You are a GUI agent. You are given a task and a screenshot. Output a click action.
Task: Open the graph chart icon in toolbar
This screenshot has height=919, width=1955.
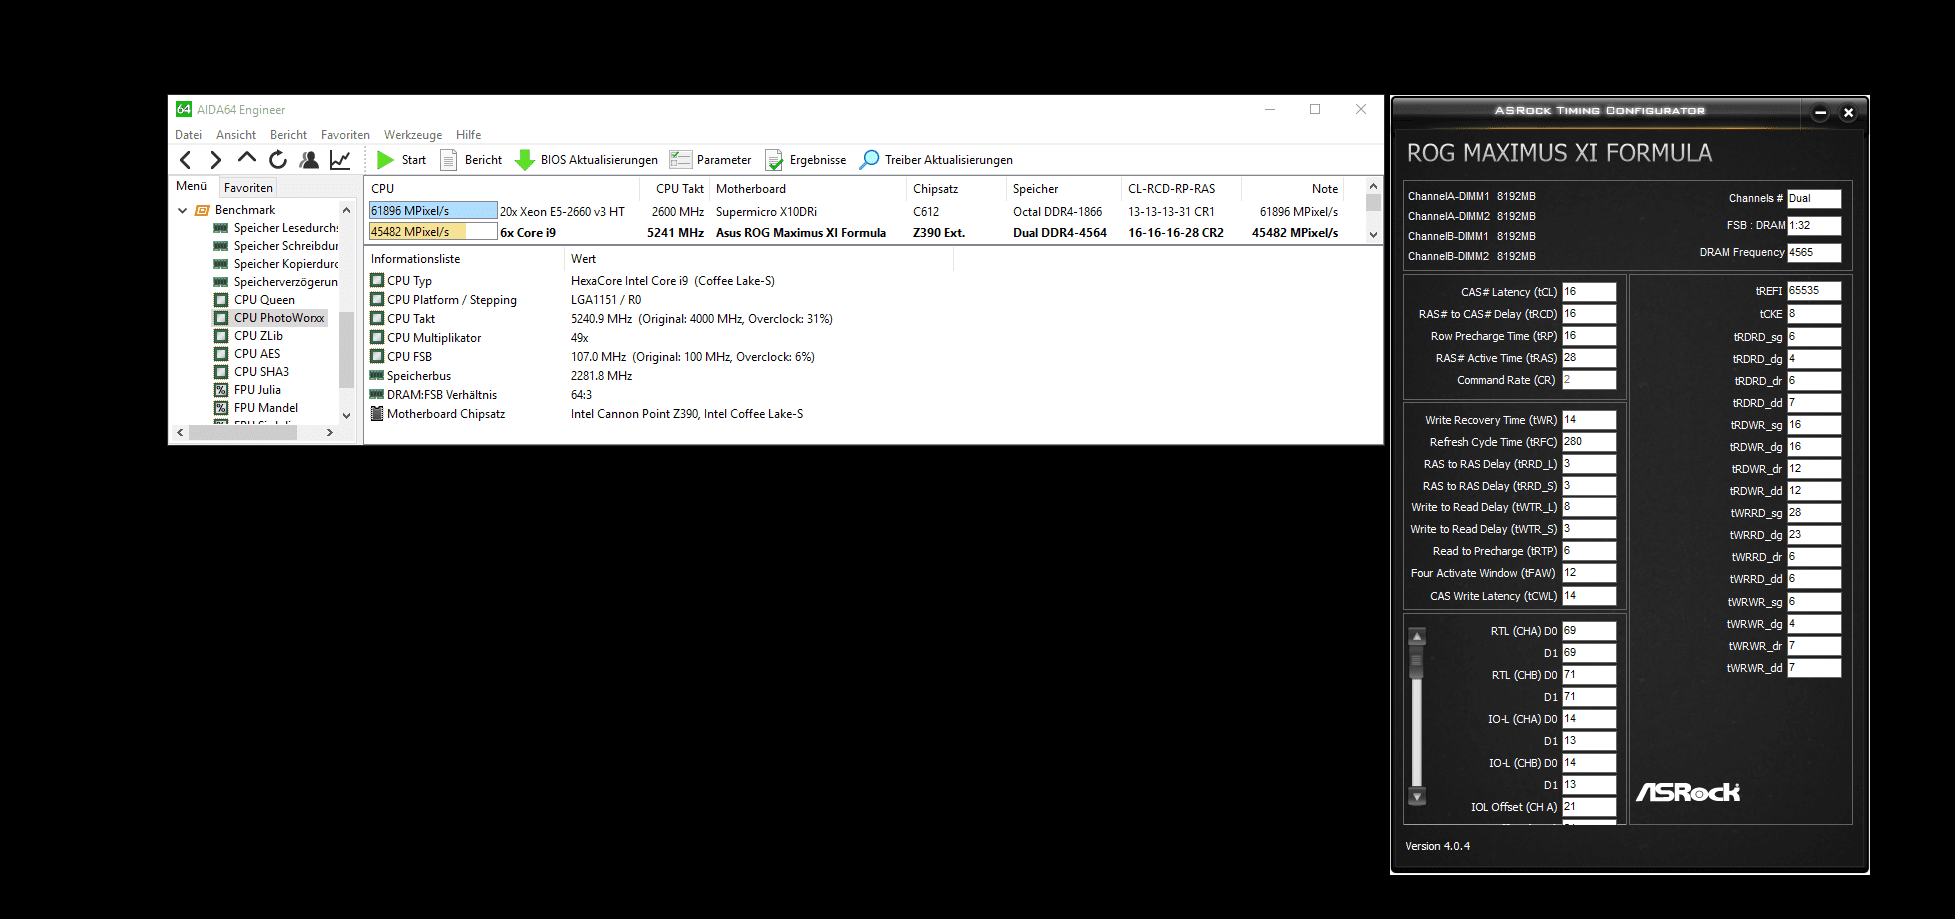(340, 159)
